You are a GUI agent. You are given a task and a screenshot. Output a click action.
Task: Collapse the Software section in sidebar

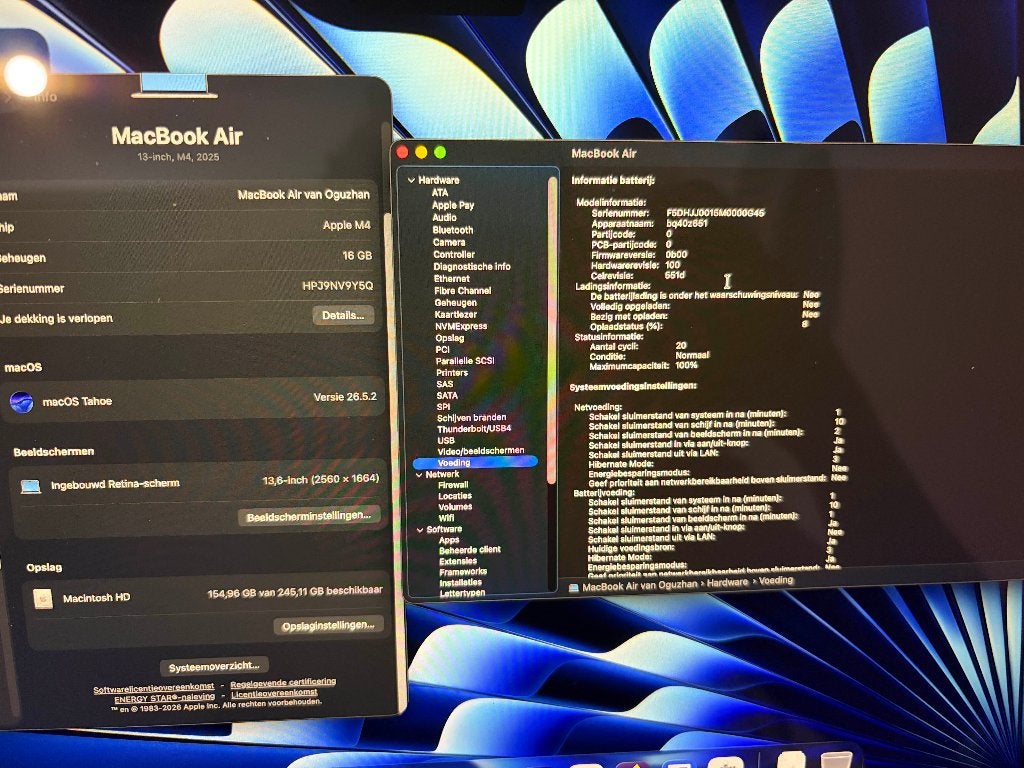(420, 530)
